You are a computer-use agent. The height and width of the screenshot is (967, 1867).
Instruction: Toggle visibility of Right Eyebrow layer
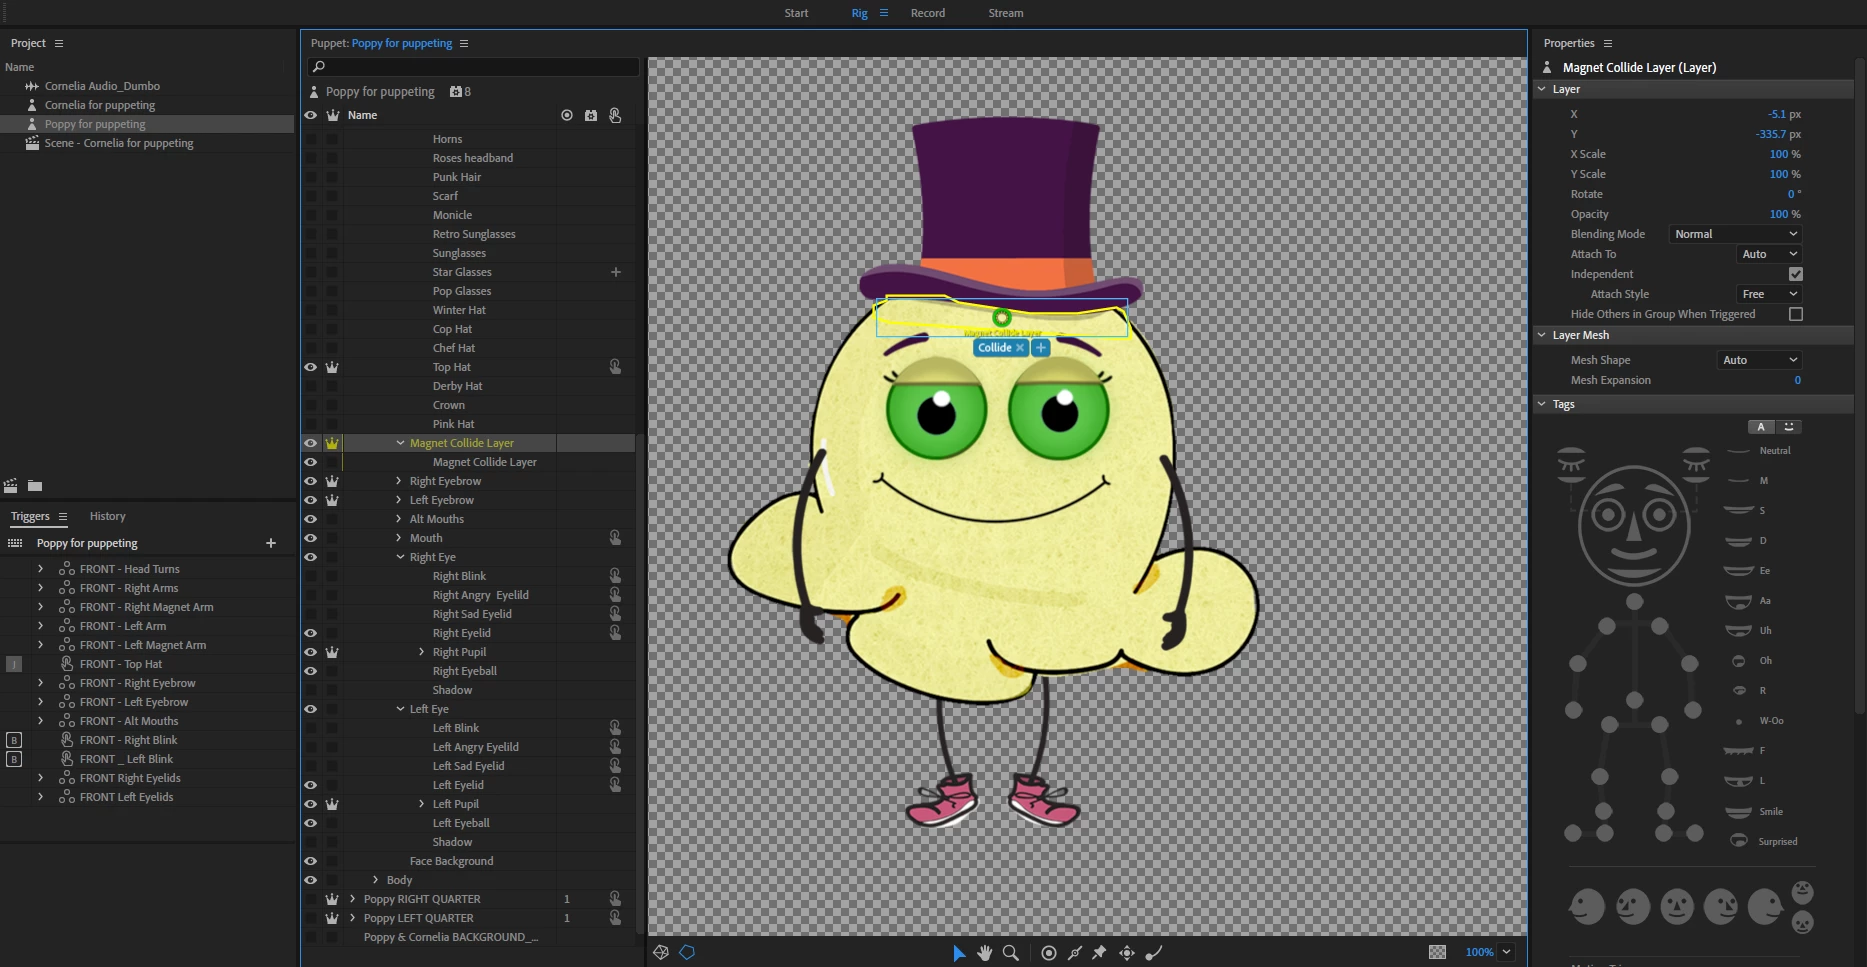[x=311, y=481]
